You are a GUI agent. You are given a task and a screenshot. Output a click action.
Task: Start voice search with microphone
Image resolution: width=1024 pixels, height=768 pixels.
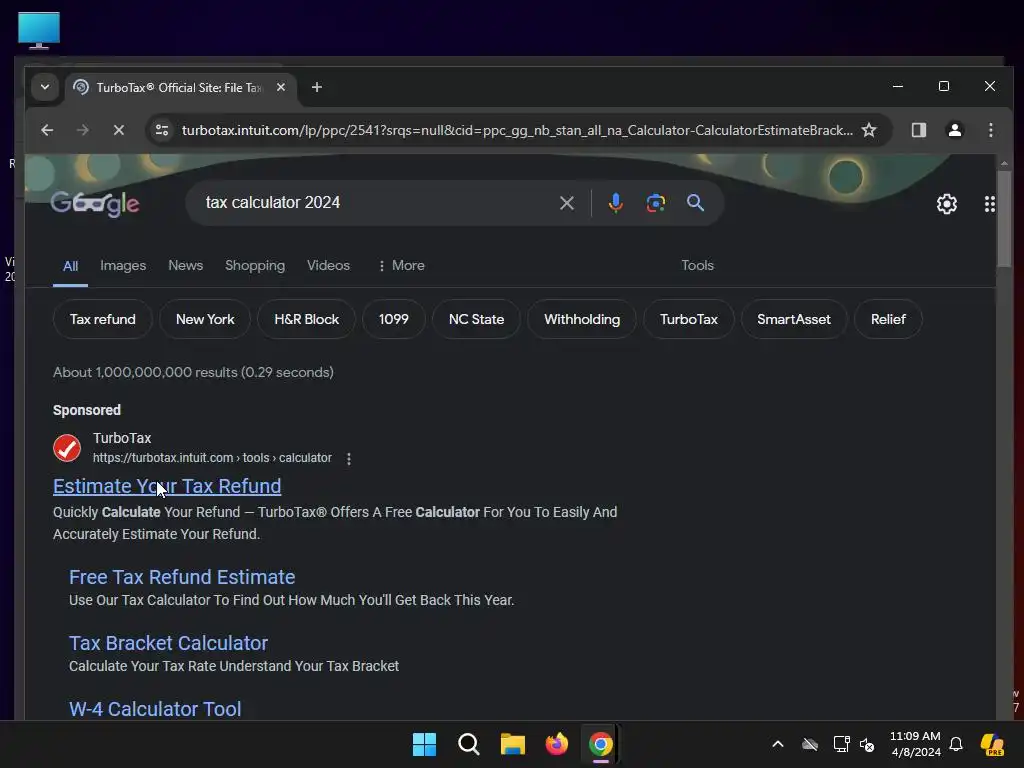[615, 203]
